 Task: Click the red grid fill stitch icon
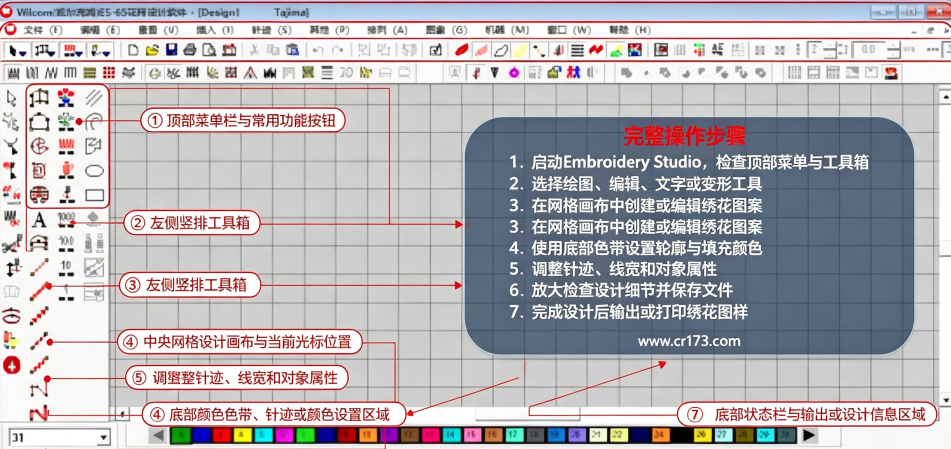point(109,73)
